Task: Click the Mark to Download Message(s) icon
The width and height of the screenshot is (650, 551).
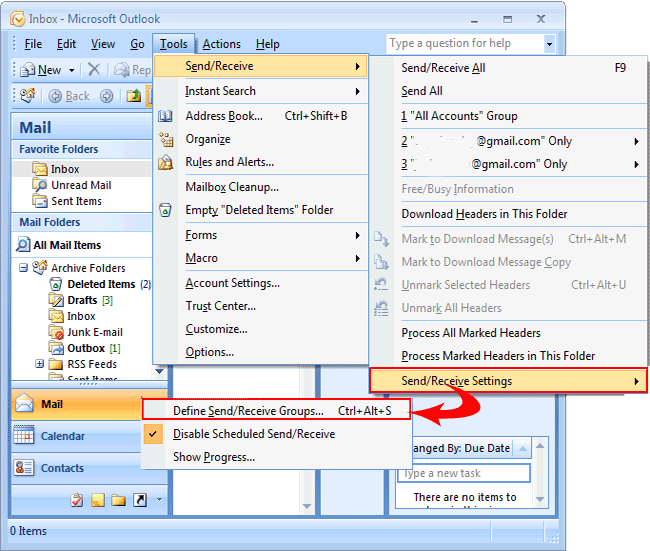Action: 381,239
